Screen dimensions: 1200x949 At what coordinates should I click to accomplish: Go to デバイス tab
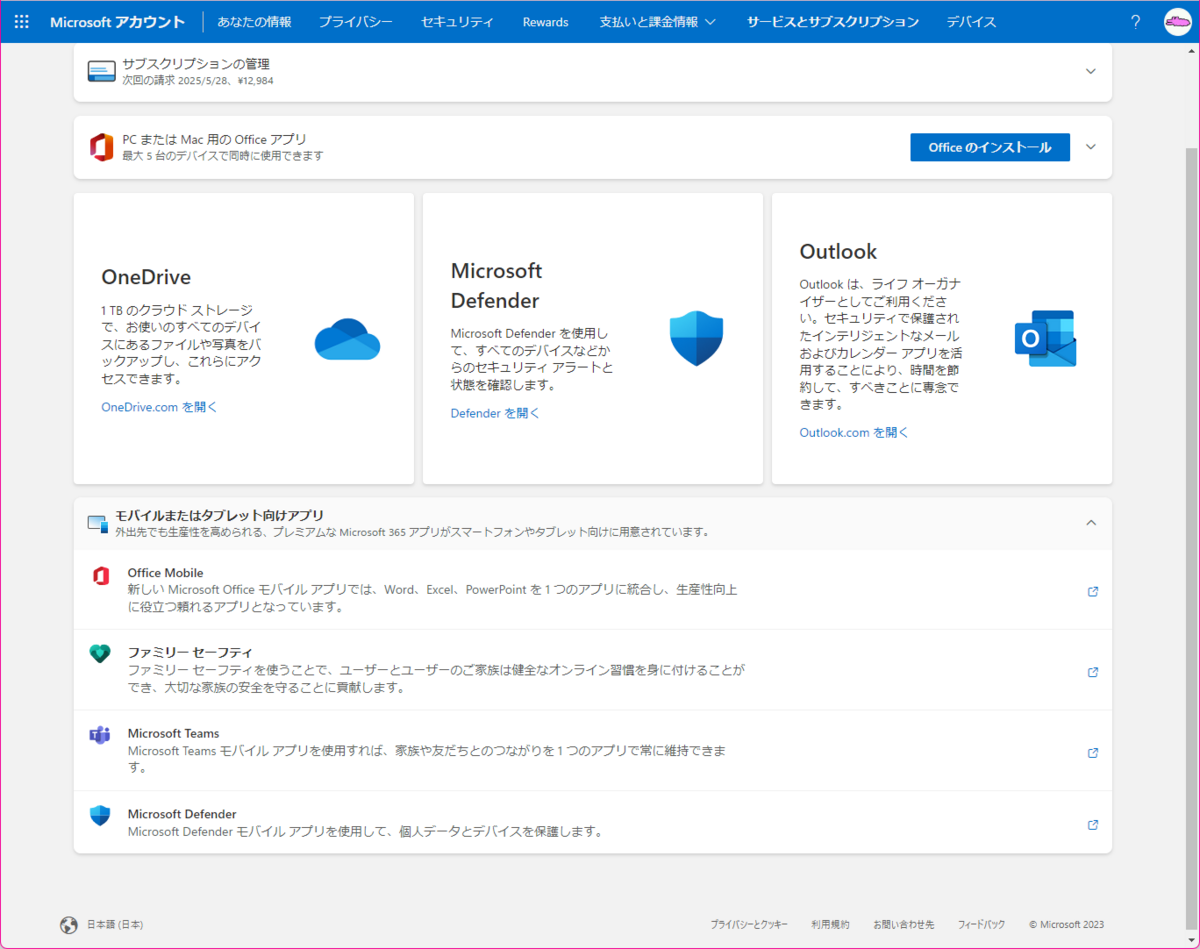click(x=971, y=22)
